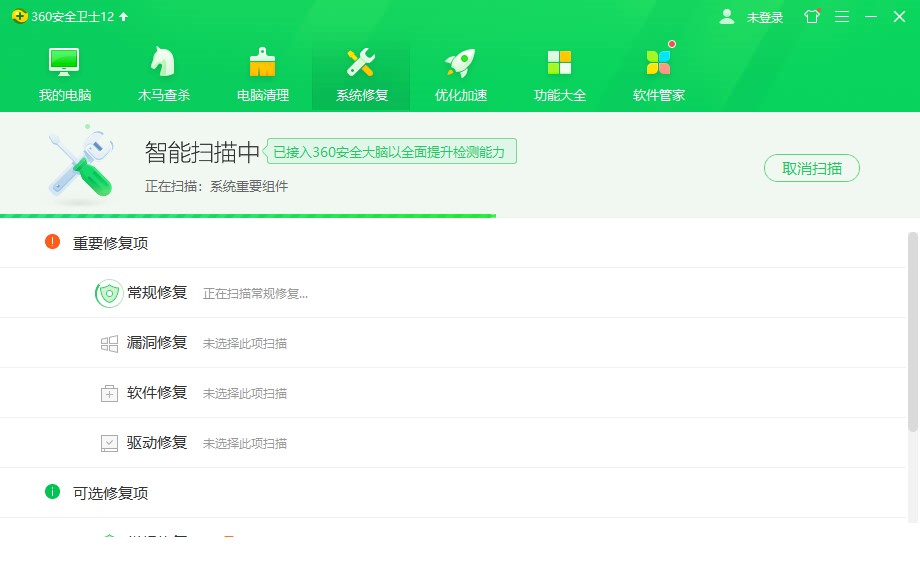Click 未登录 to sign in
This screenshot has width=920, height=580.
(x=763, y=17)
